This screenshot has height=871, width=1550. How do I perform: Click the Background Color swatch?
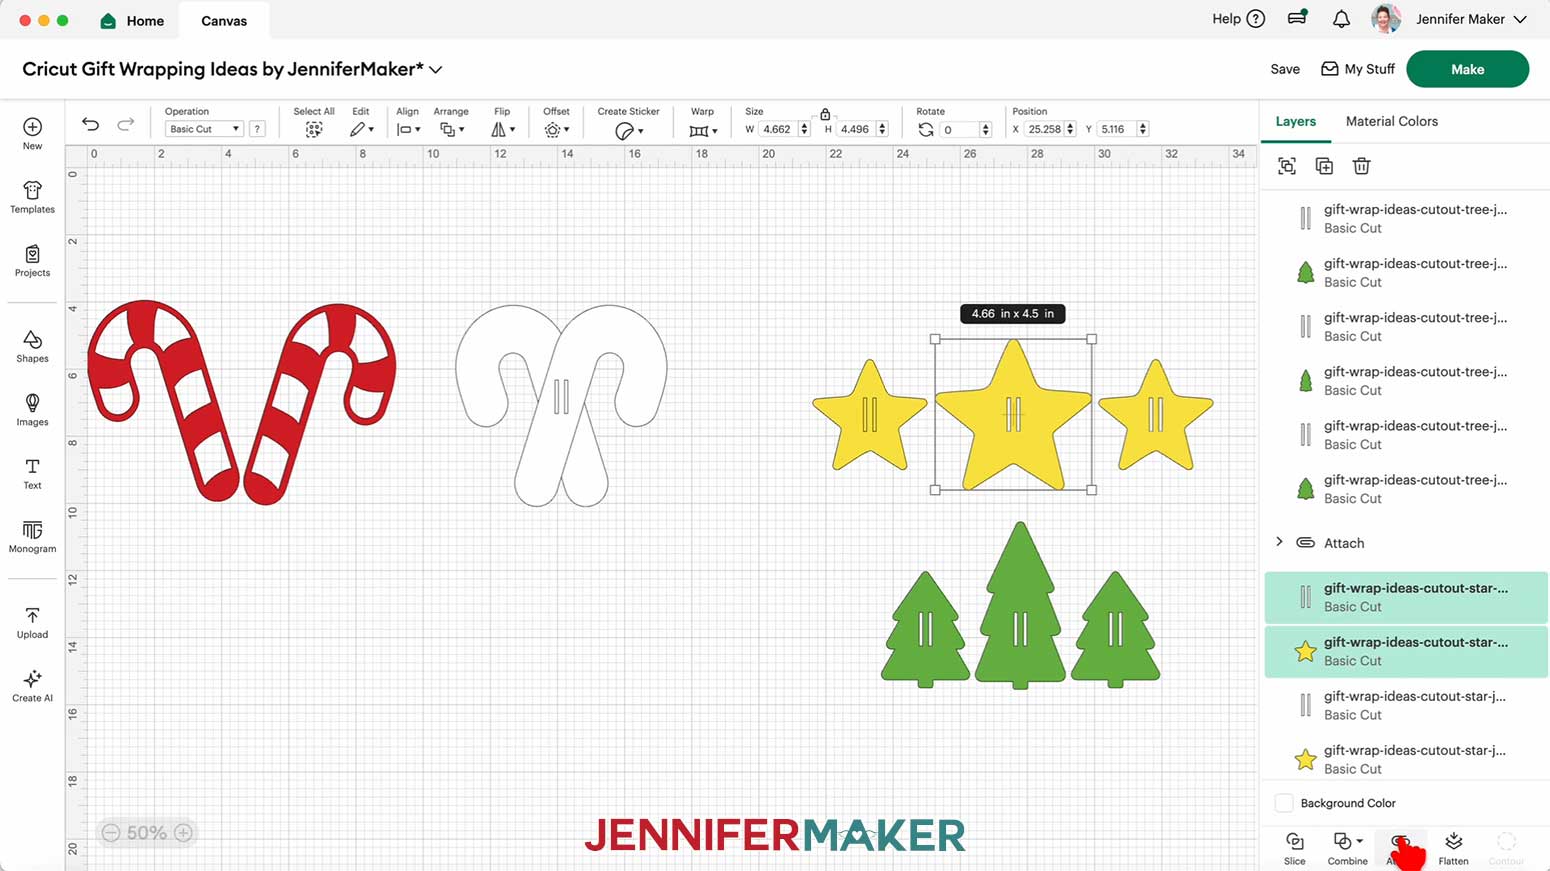point(1284,803)
